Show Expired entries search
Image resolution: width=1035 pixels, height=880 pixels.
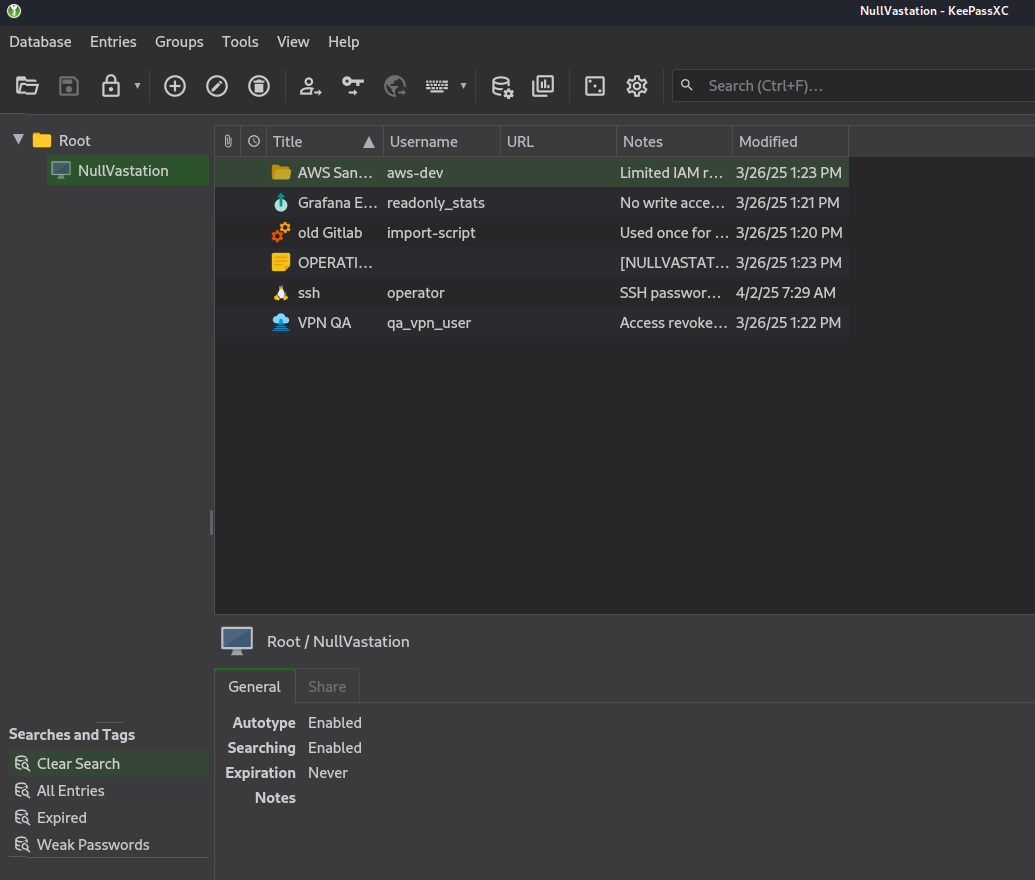tap(109, 818)
